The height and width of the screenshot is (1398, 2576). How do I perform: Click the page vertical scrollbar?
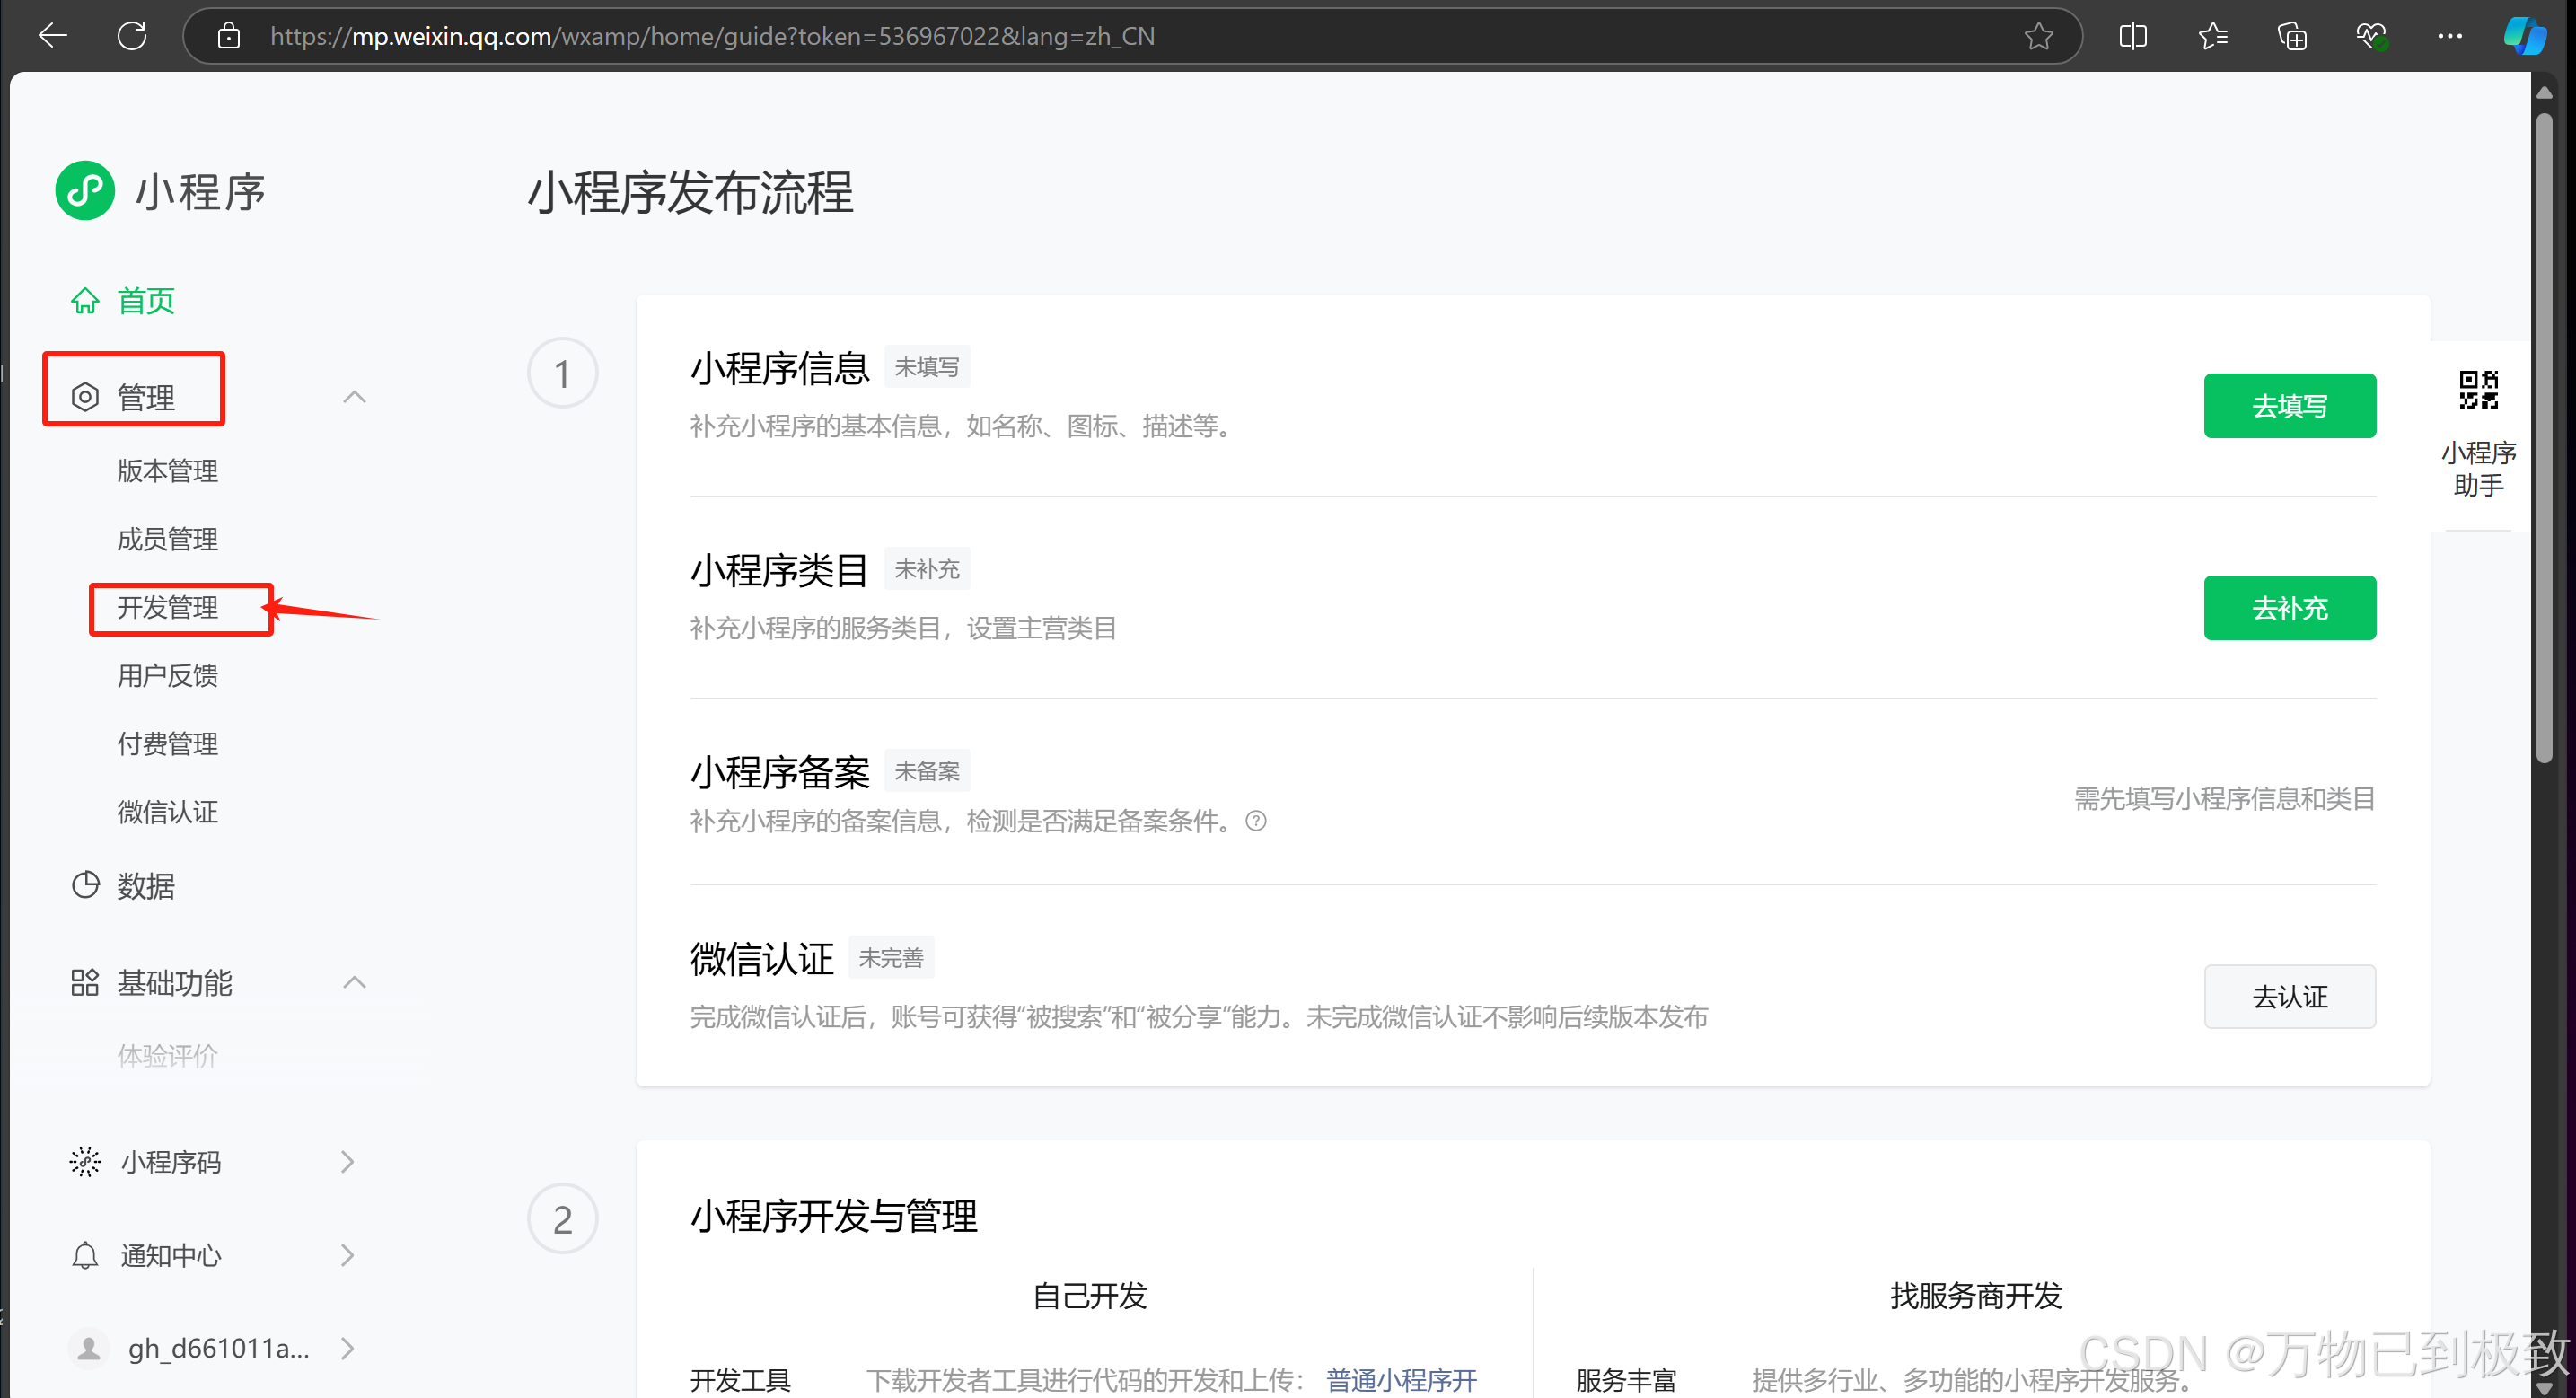(2544, 440)
